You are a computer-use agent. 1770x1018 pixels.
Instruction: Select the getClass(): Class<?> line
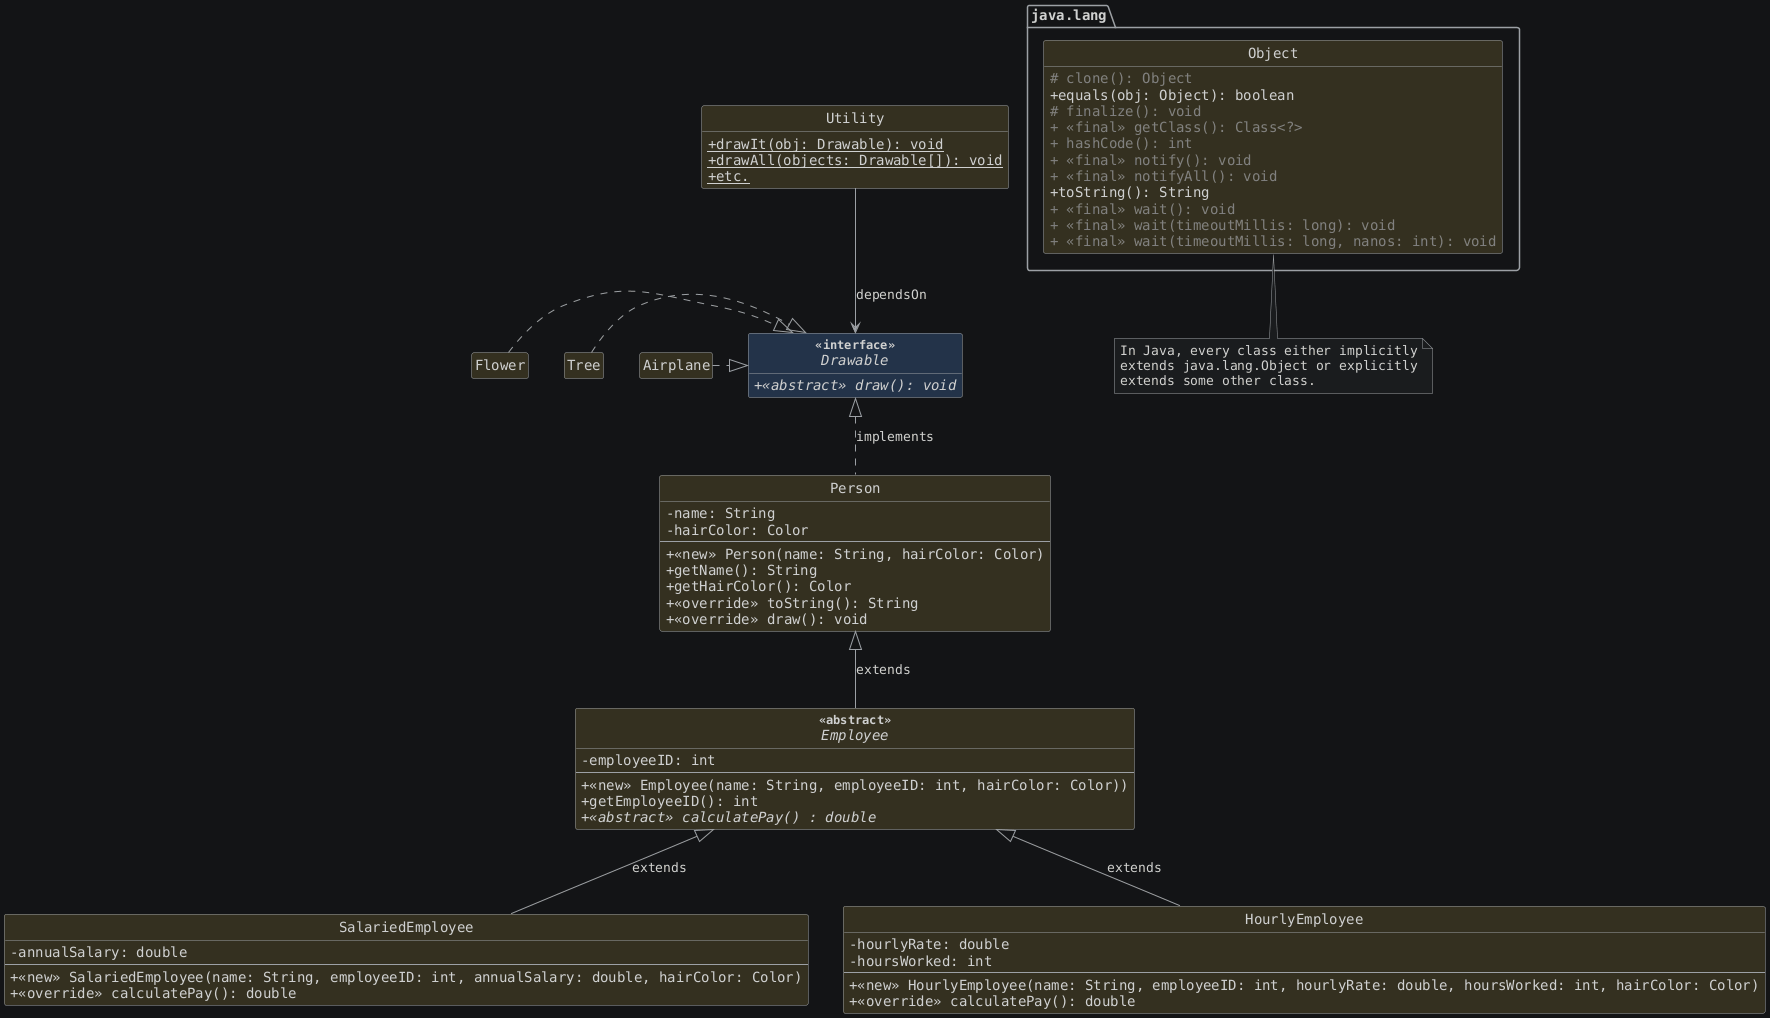pos(1176,127)
